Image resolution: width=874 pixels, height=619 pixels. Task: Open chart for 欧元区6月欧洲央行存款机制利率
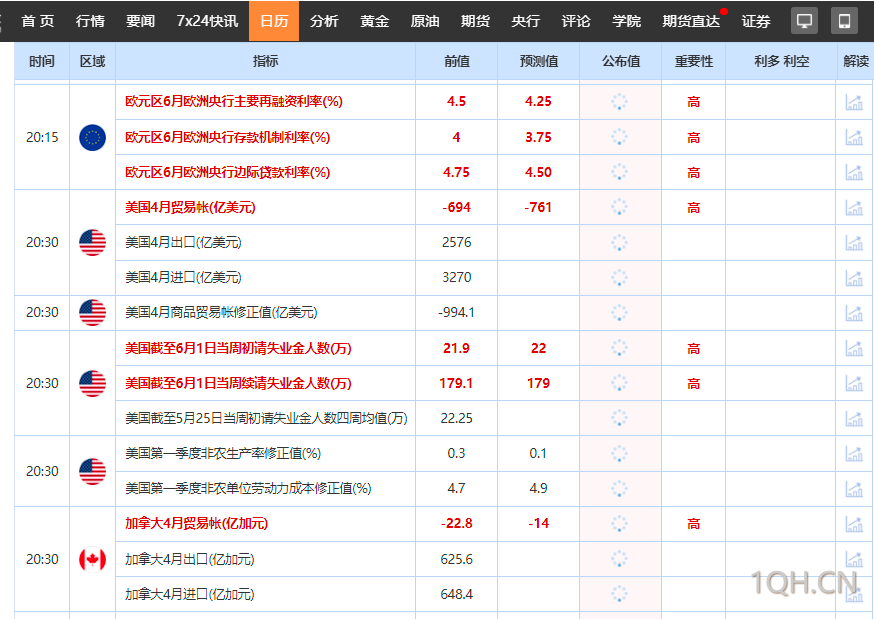coord(854,137)
